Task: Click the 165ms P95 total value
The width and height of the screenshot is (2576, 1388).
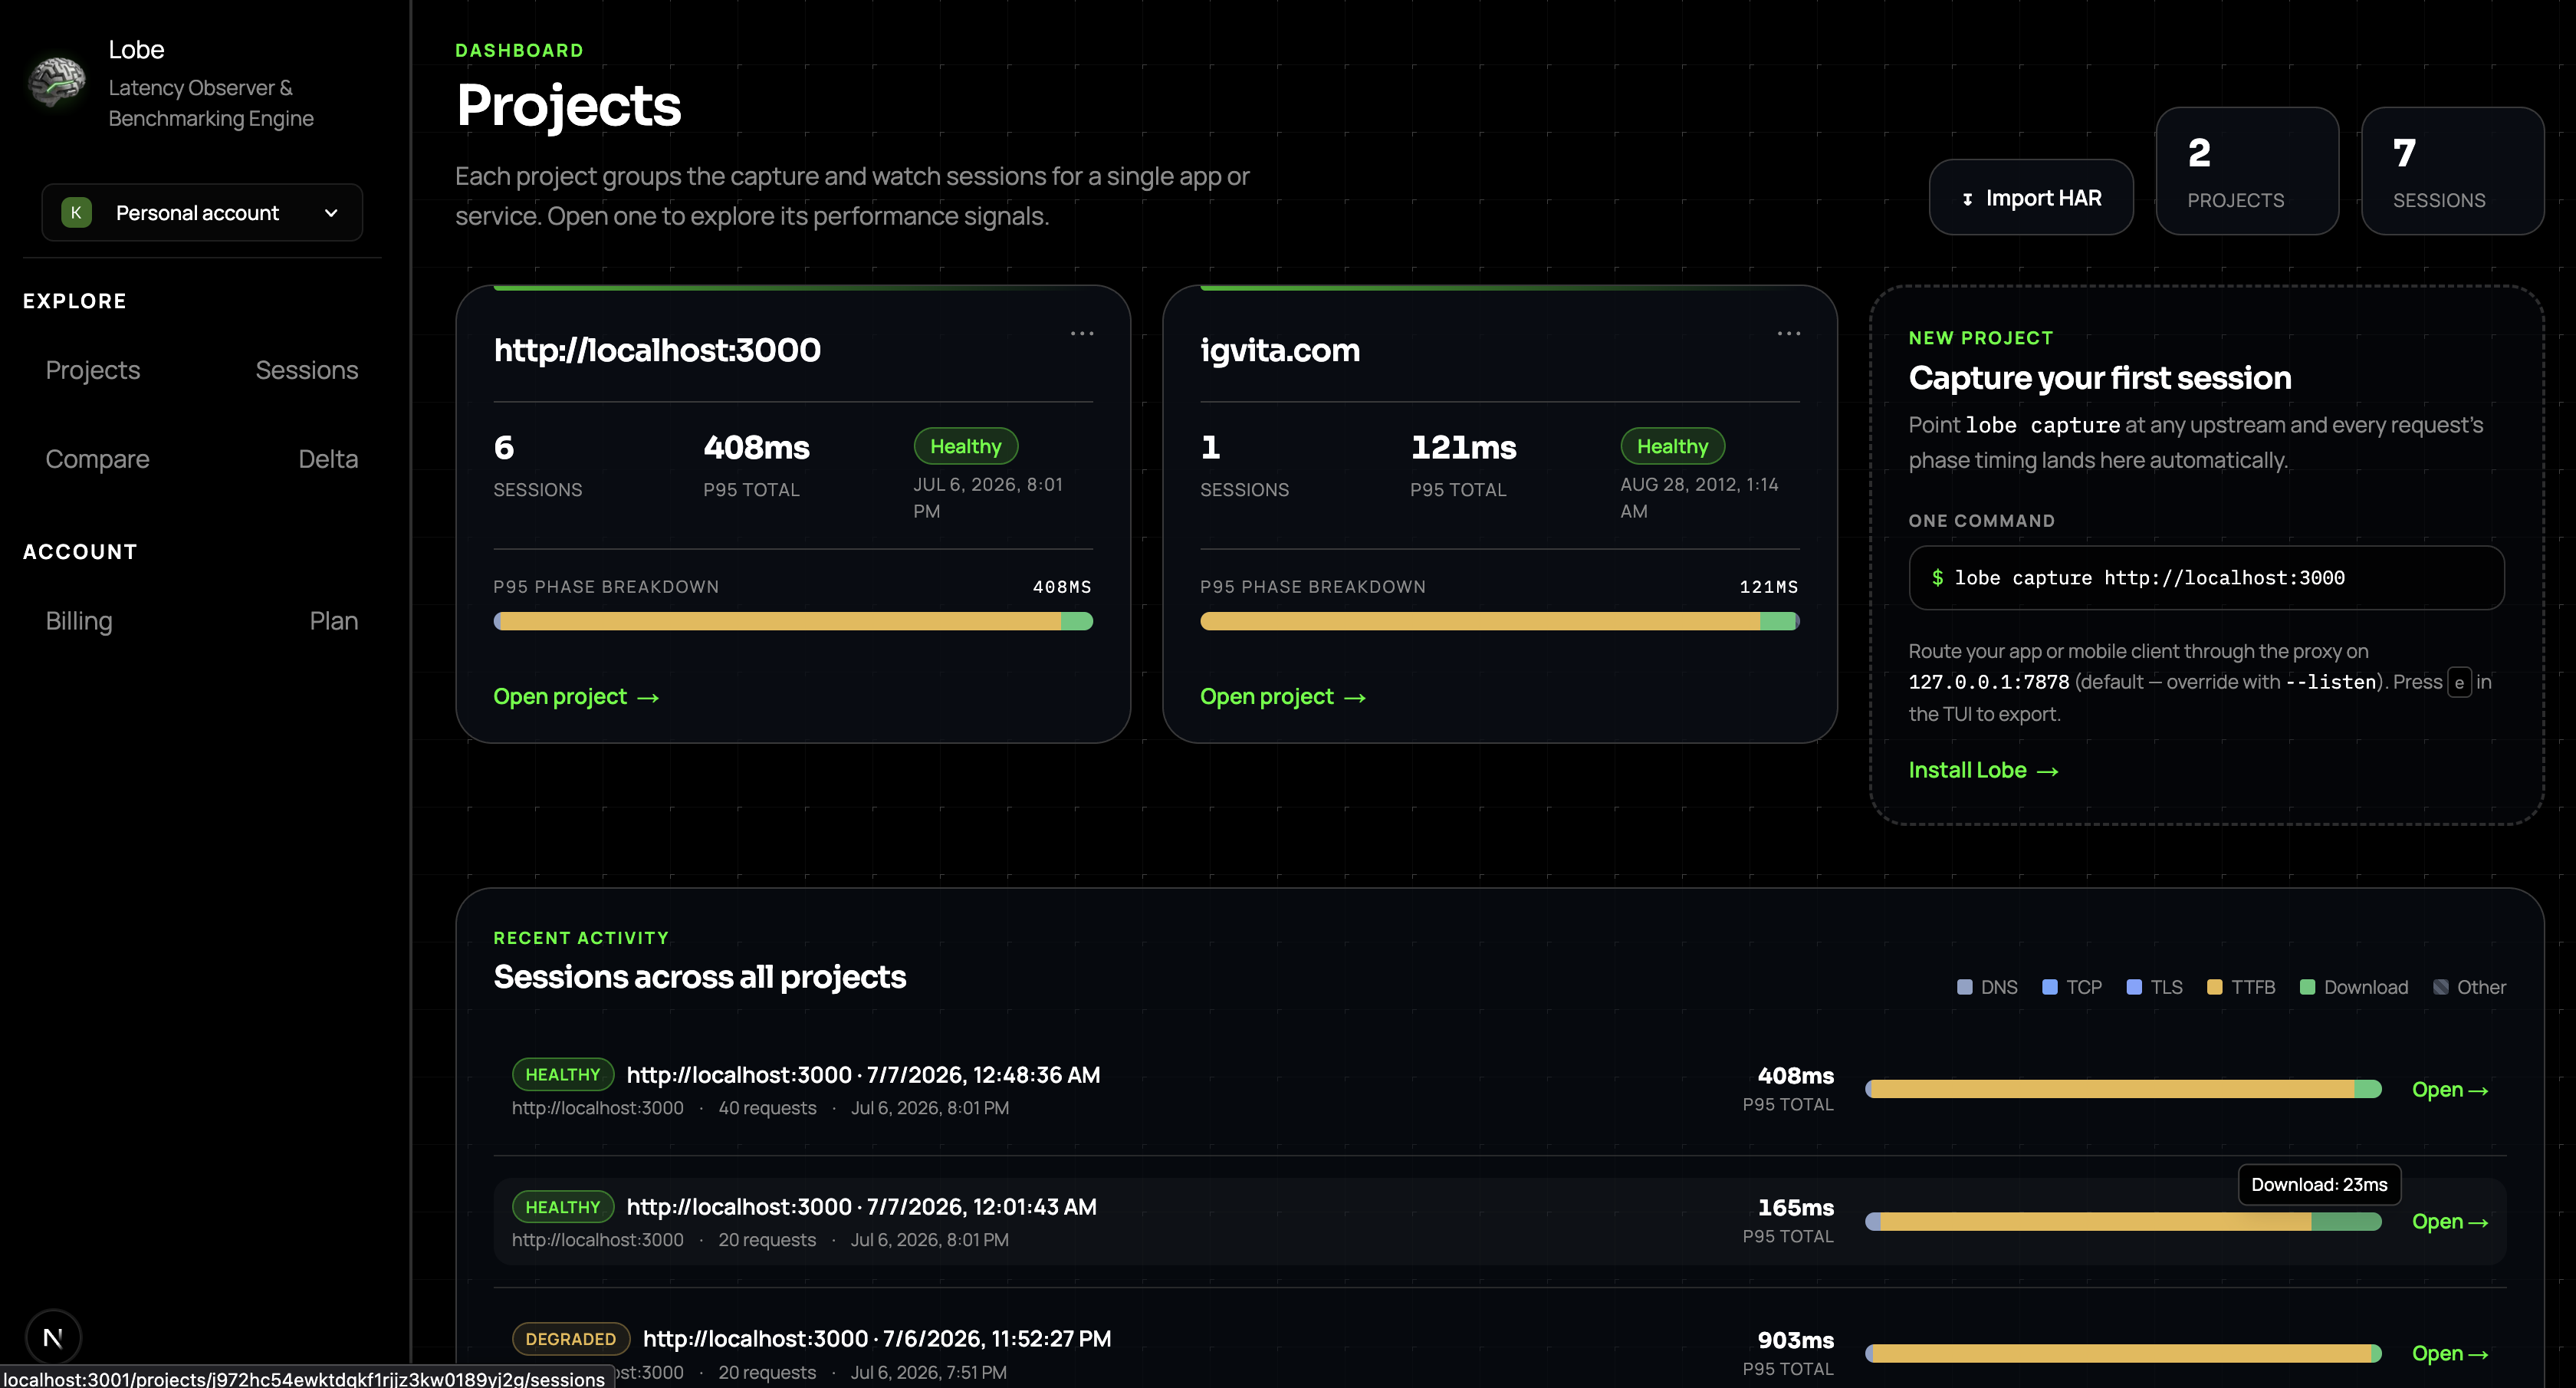Action: (x=1795, y=1208)
